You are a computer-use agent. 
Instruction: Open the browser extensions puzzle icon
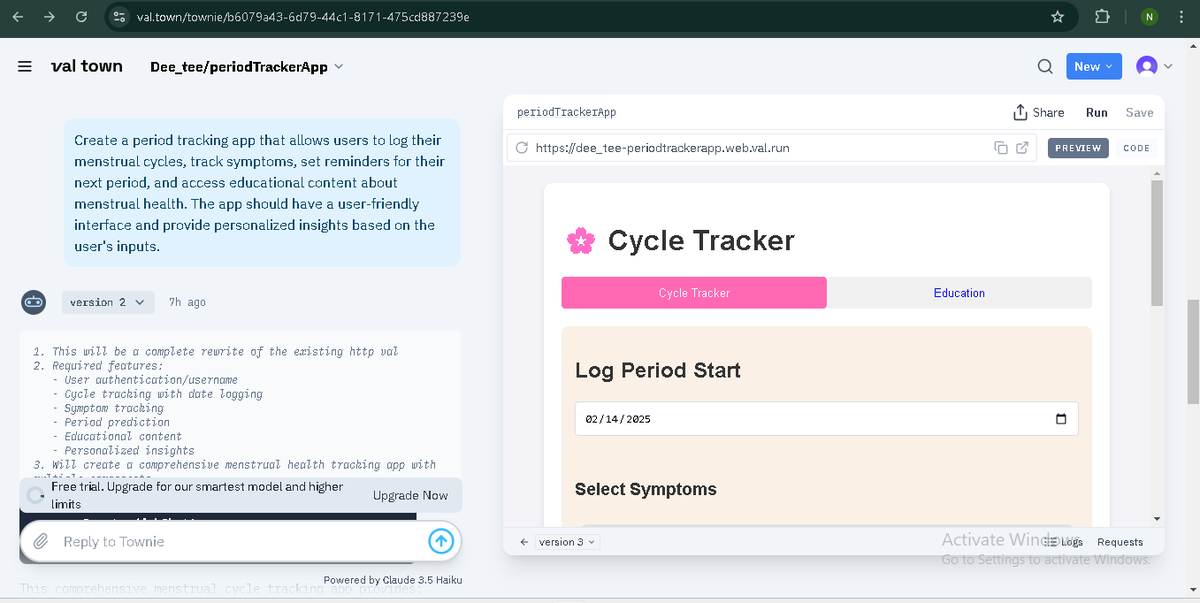[1103, 17]
